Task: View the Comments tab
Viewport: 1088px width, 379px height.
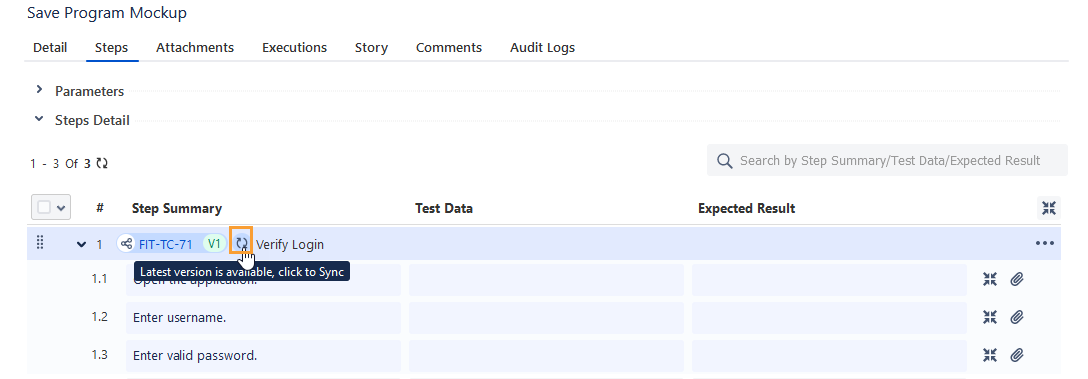Action: (x=449, y=48)
